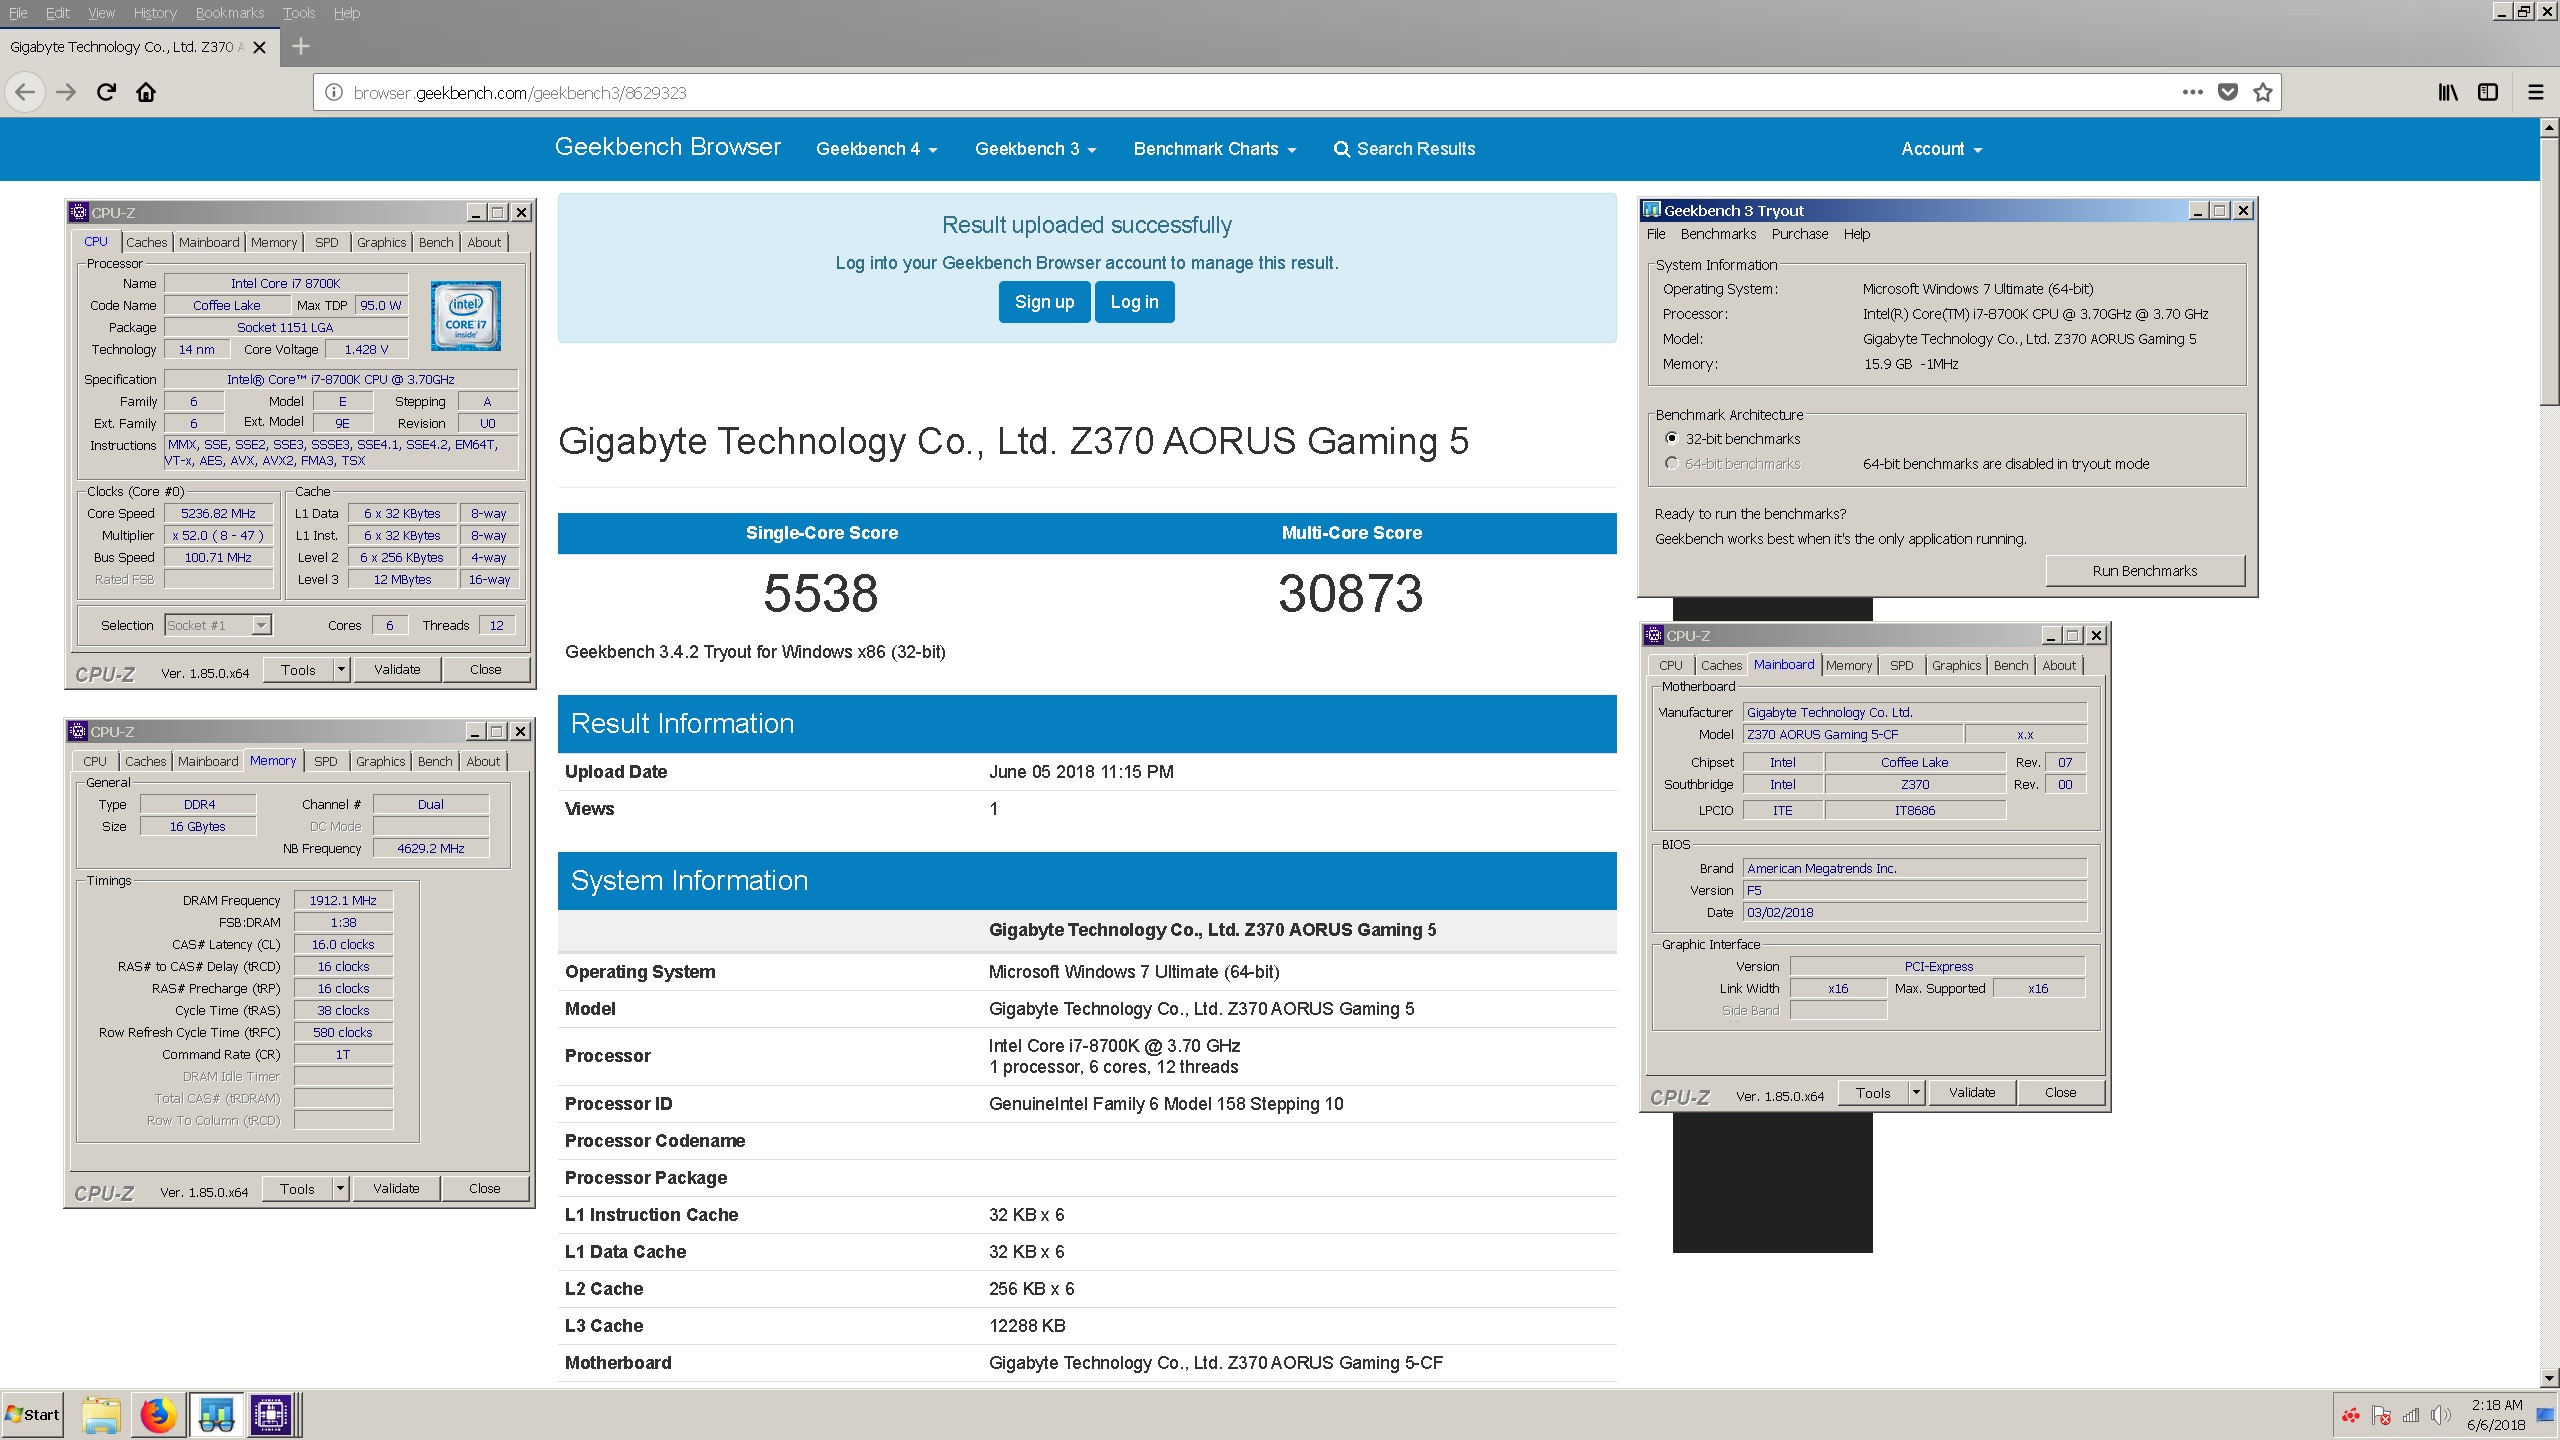The width and height of the screenshot is (2560, 1440).
Task: Switch to Caches tab in top CPU-Z window
Action: click(146, 242)
